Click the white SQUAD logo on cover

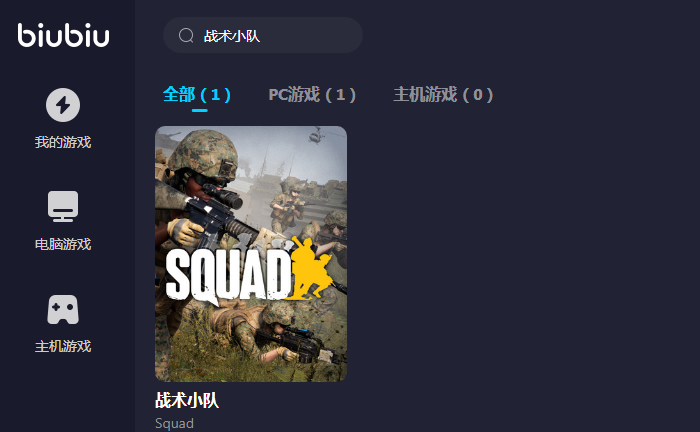point(228,274)
